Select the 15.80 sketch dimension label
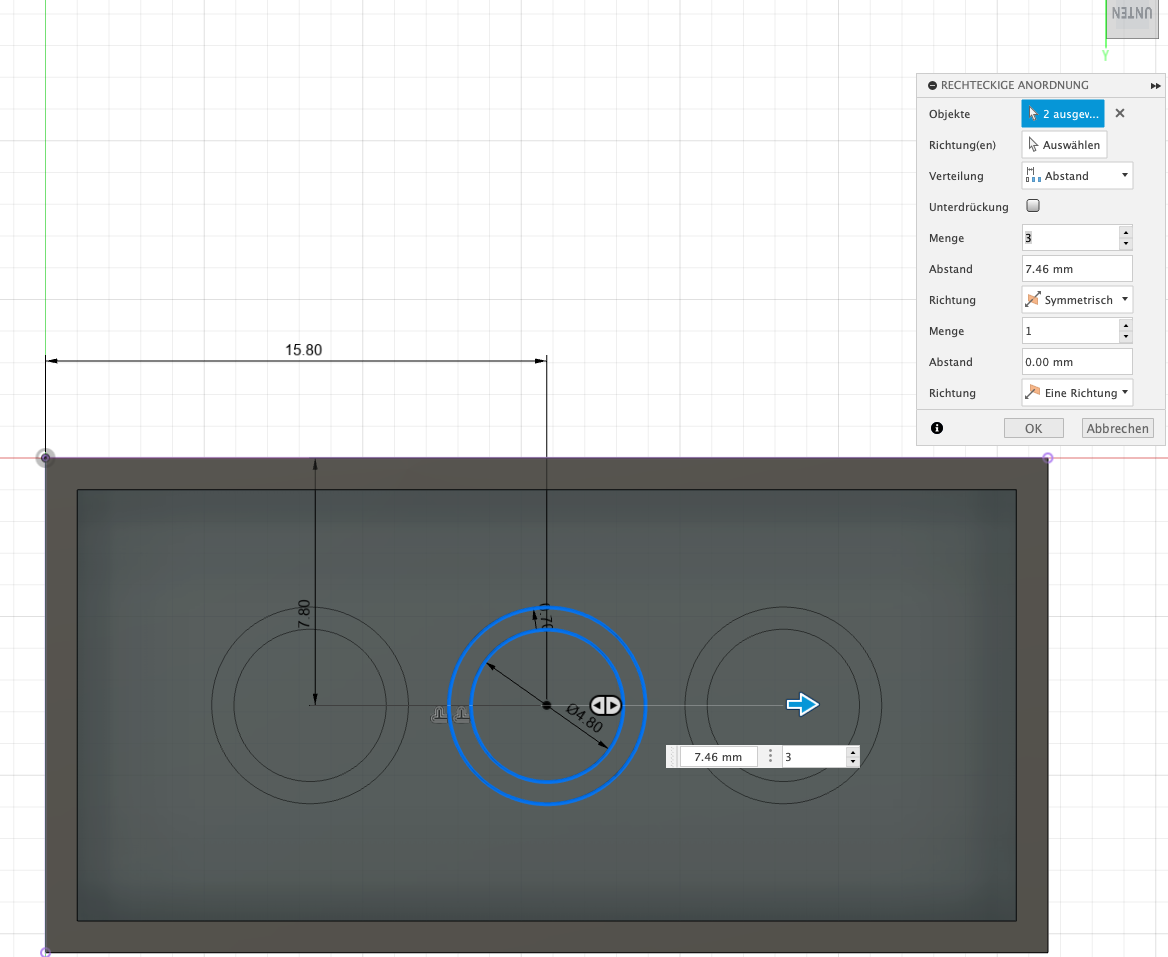The height and width of the screenshot is (957, 1168). click(x=304, y=350)
